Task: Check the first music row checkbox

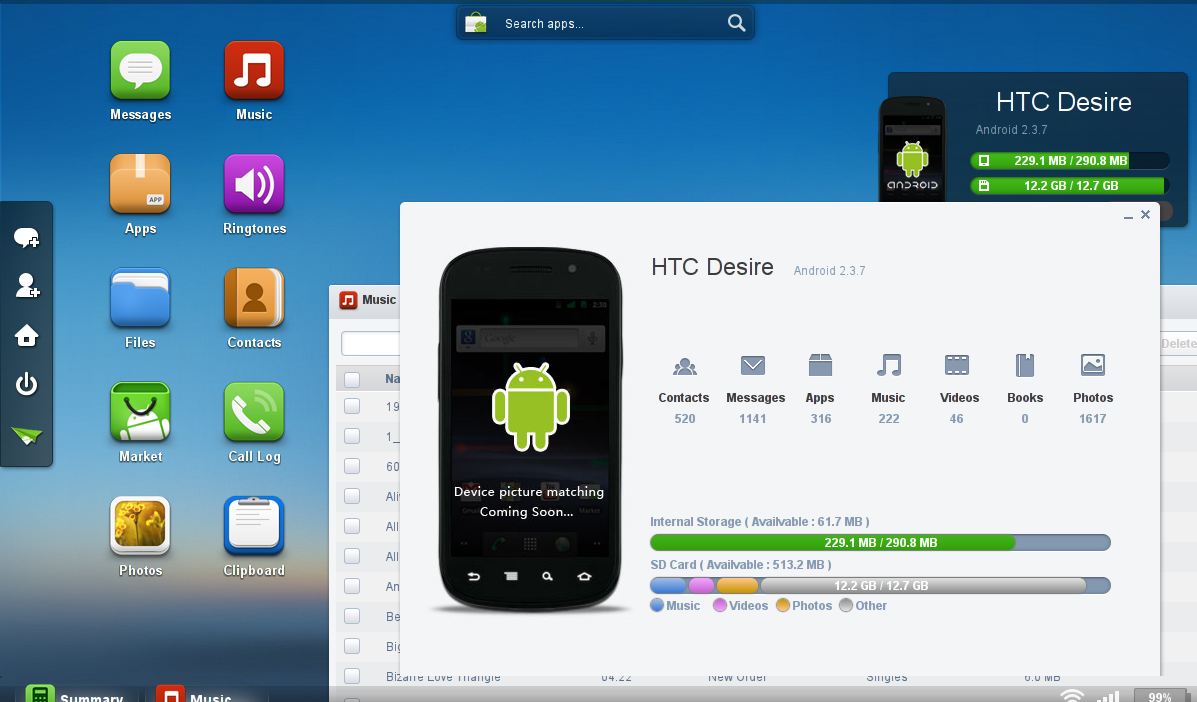Action: tap(352, 406)
